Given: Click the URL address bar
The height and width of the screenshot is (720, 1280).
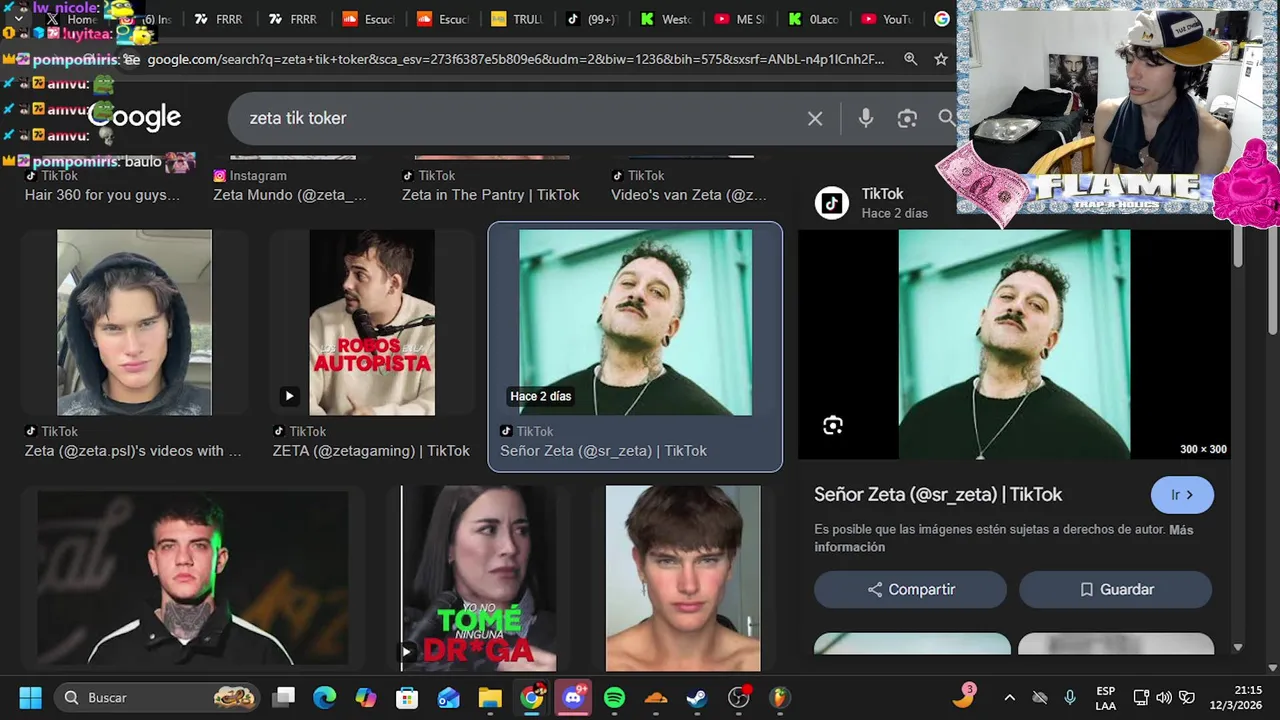Looking at the screenshot, I should (515, 59).
